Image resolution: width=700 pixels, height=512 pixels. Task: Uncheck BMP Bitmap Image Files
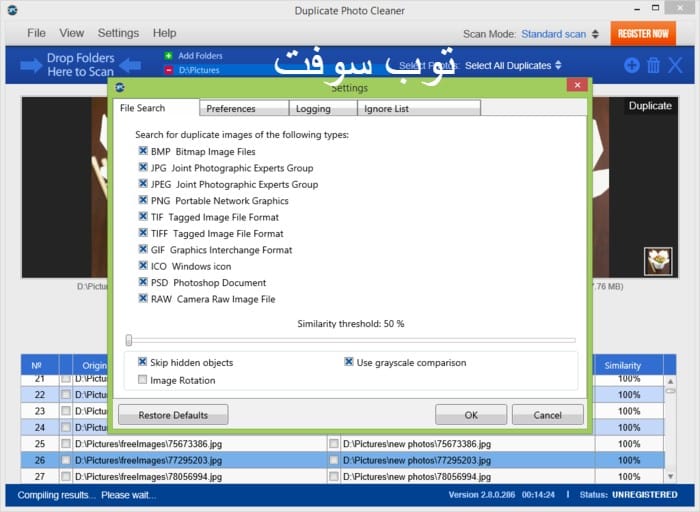tap(143, 151)
